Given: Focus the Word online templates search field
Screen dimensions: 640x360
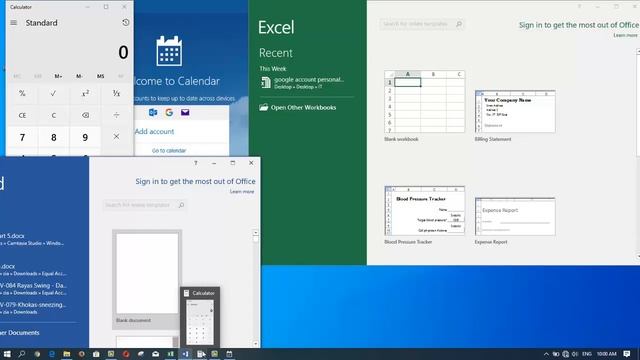Looking at the screenshot, I should point(140,205).
